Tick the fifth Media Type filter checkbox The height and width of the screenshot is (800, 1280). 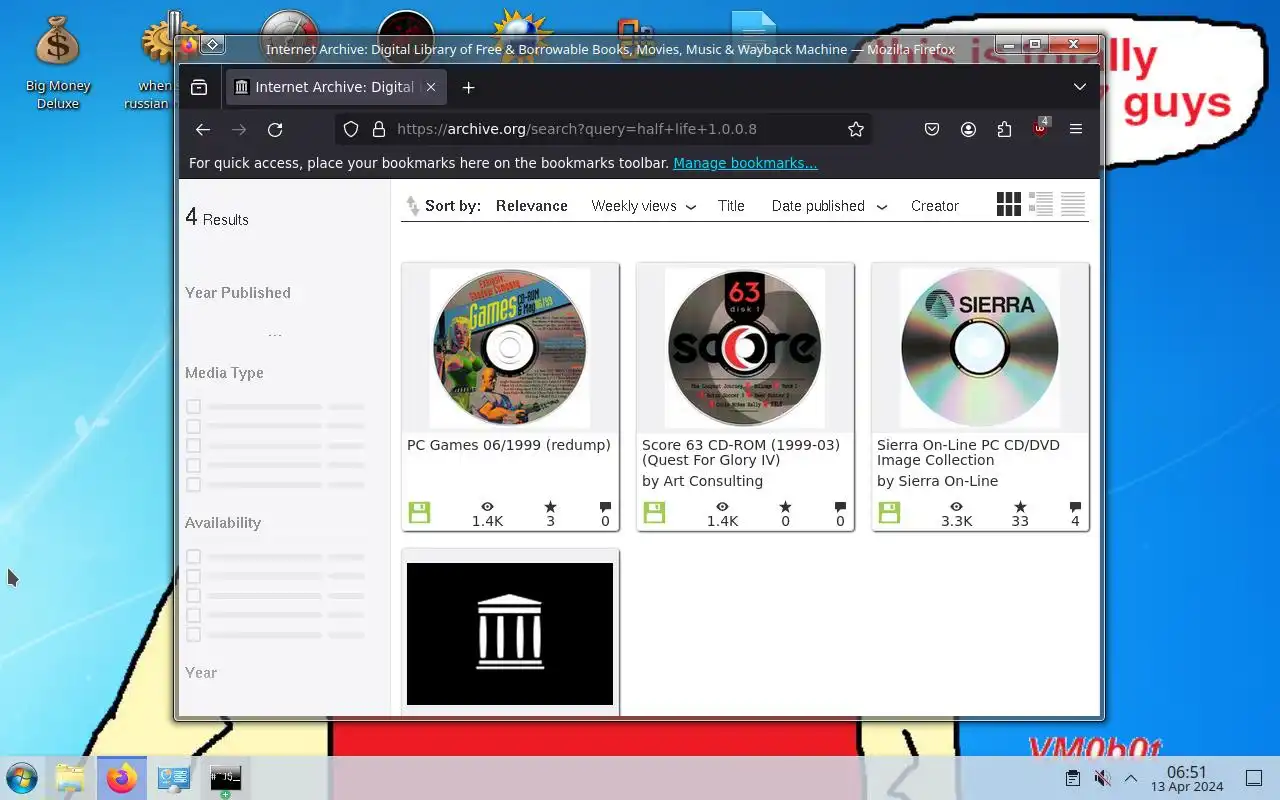point(193,485)
